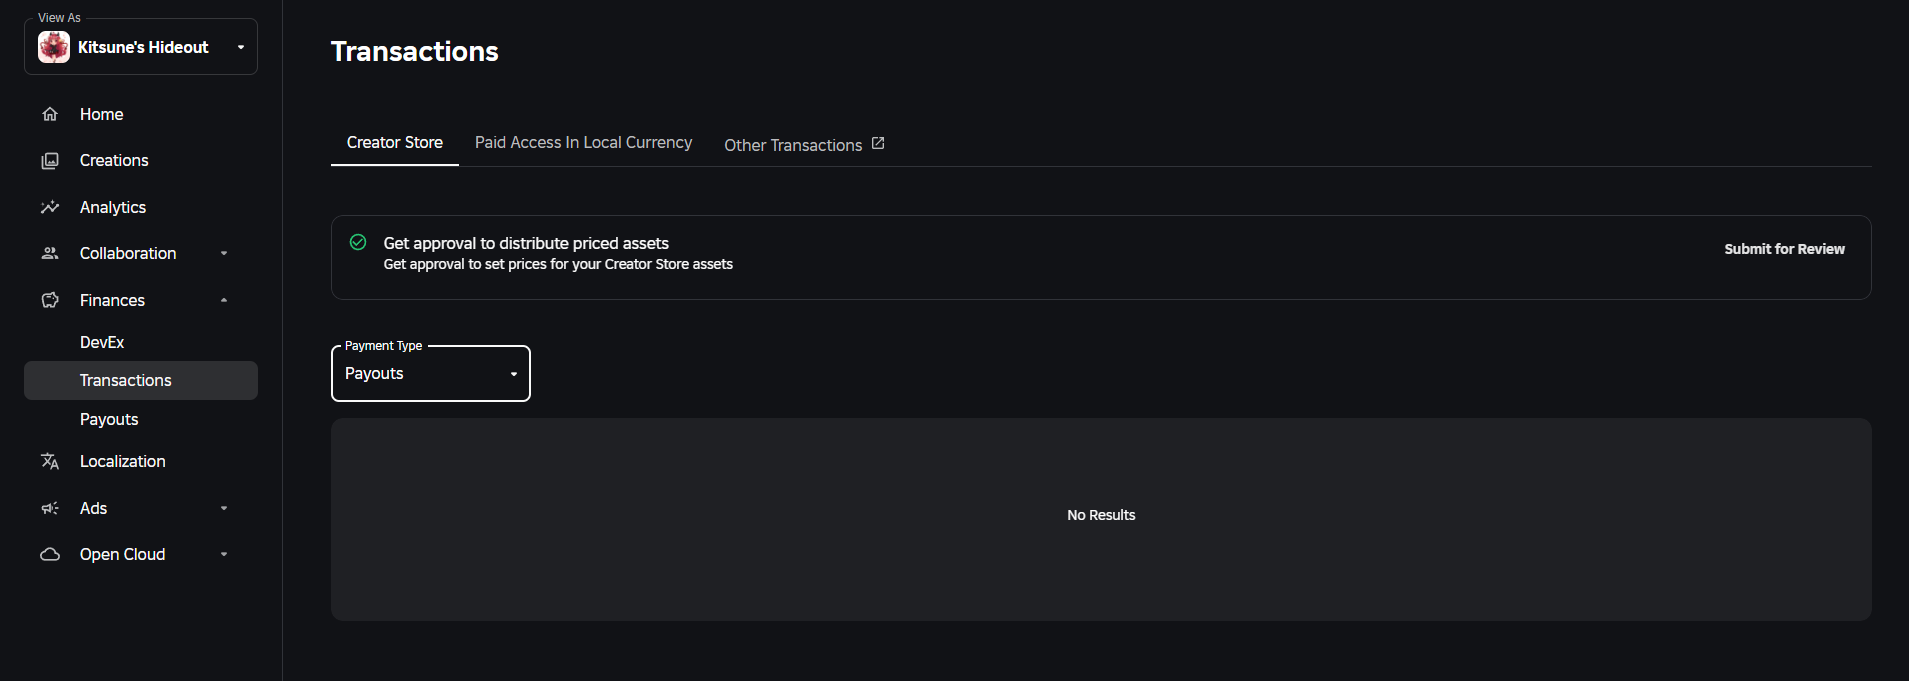Click the Localization translate icon

50,461
